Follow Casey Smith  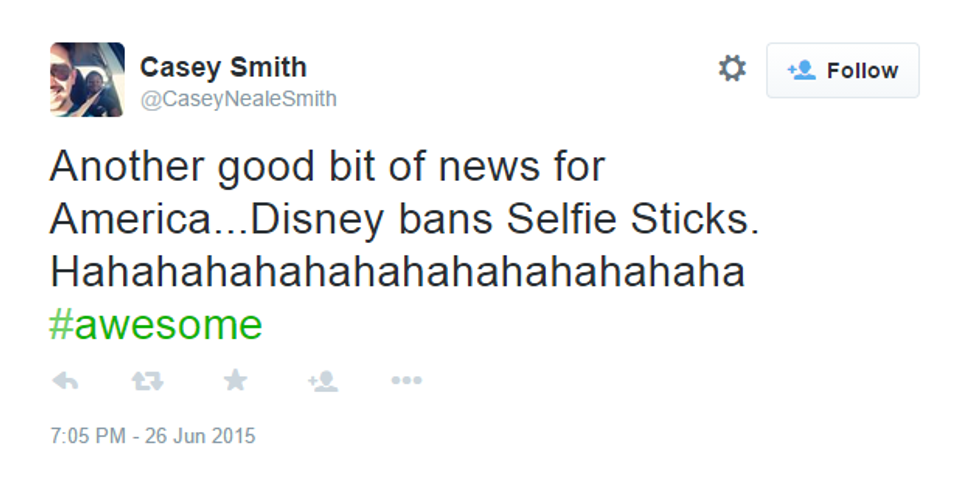coord(842,70)
